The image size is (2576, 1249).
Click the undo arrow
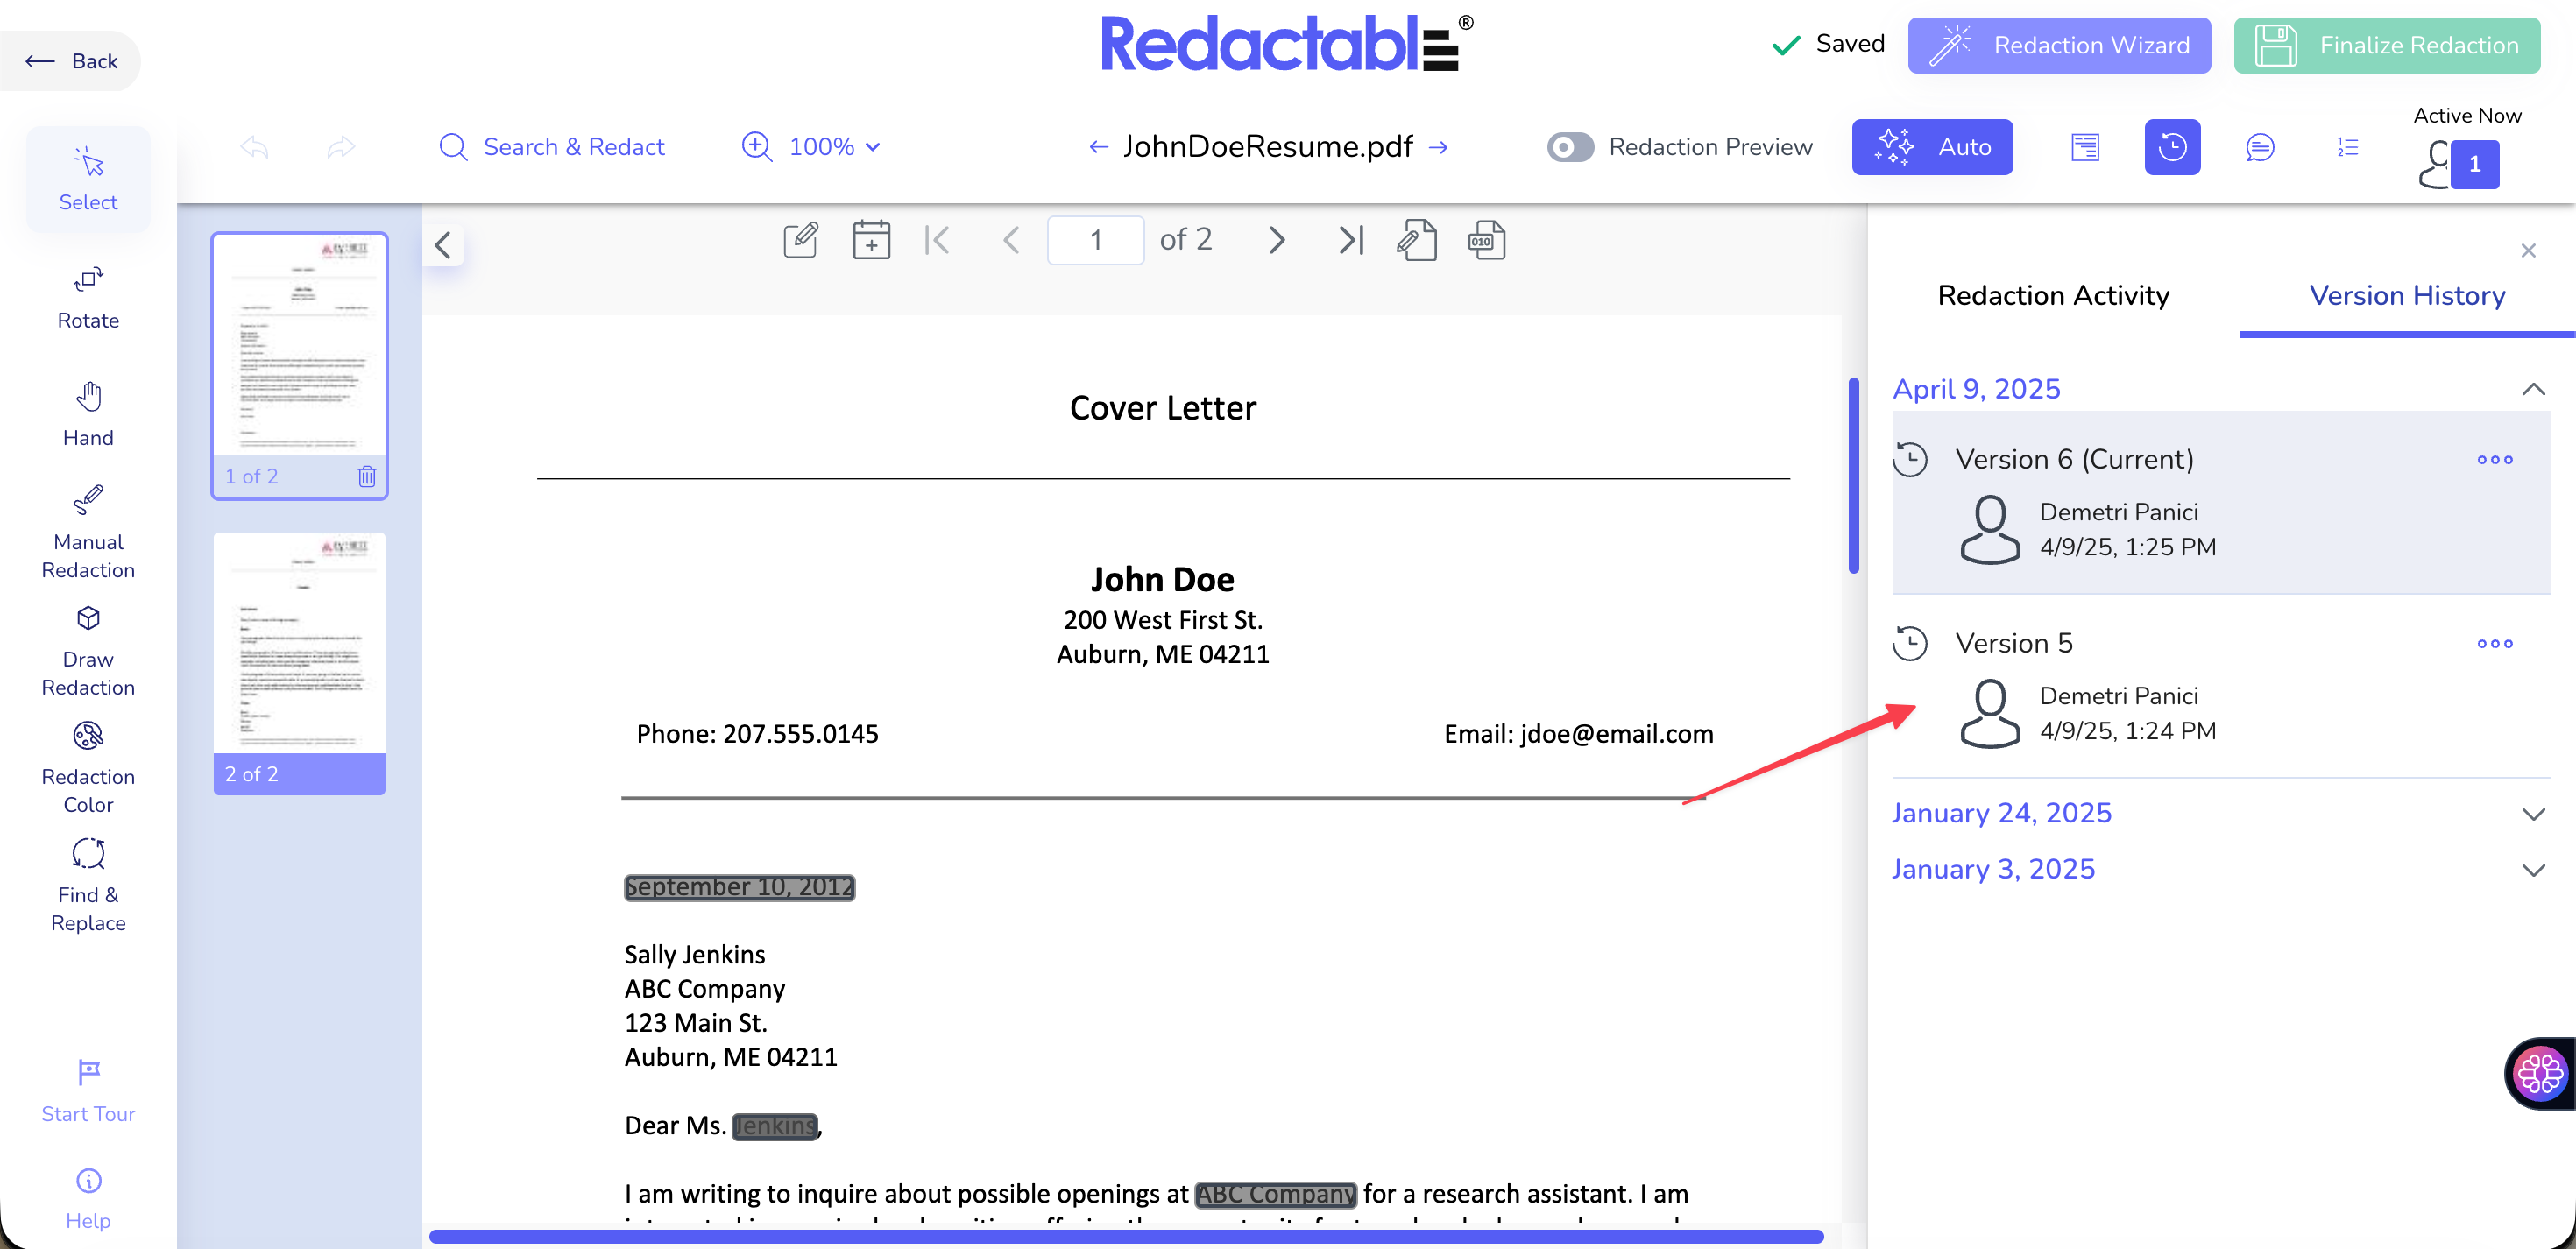(x=255, y=147)
